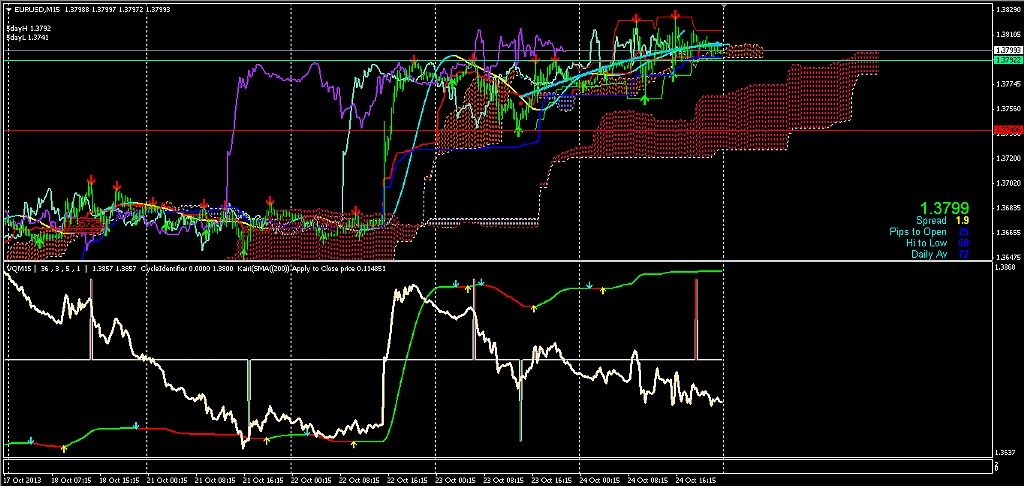Click the 24 Oct 16:15 time label
Image resolution: width=1024 pixels, height=486 pixels.
click(697, 480)
